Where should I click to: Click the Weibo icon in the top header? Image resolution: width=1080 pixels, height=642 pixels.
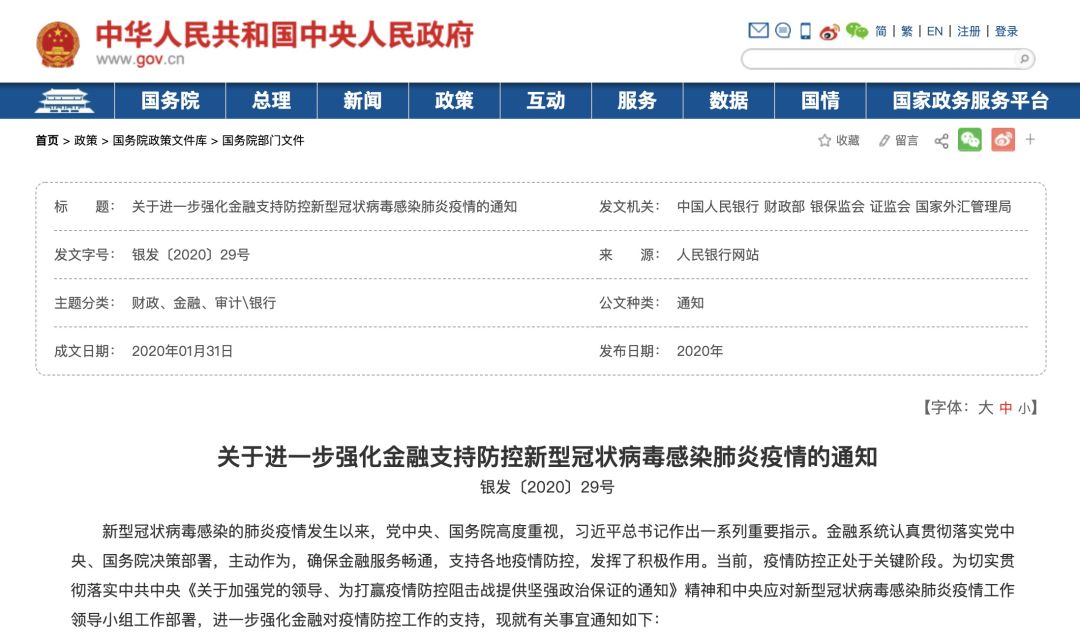[831, 30]
